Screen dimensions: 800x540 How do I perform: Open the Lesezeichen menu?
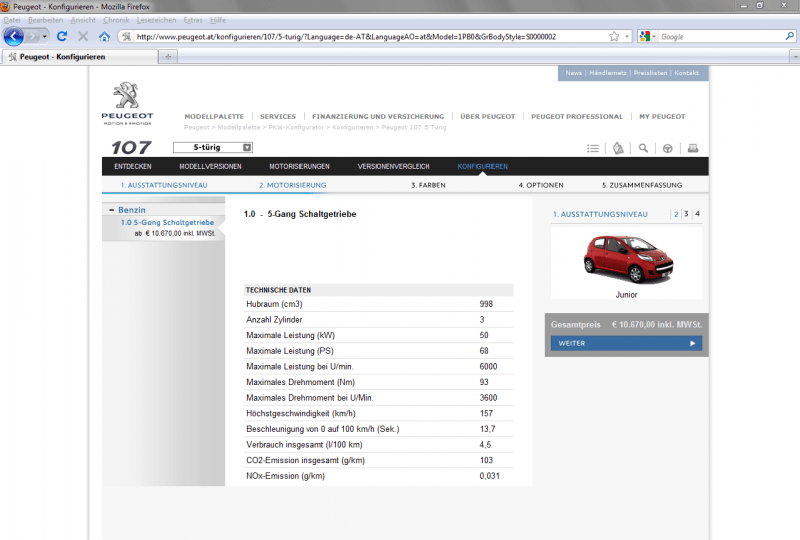point(156,20)
